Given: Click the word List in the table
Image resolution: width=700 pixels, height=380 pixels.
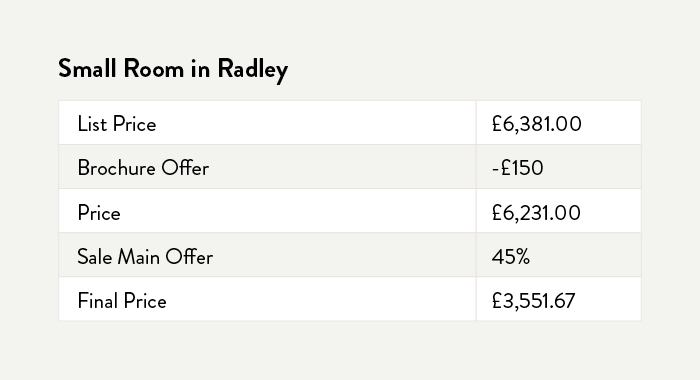Looking at the screenshot, I should (x=92, y=124).
